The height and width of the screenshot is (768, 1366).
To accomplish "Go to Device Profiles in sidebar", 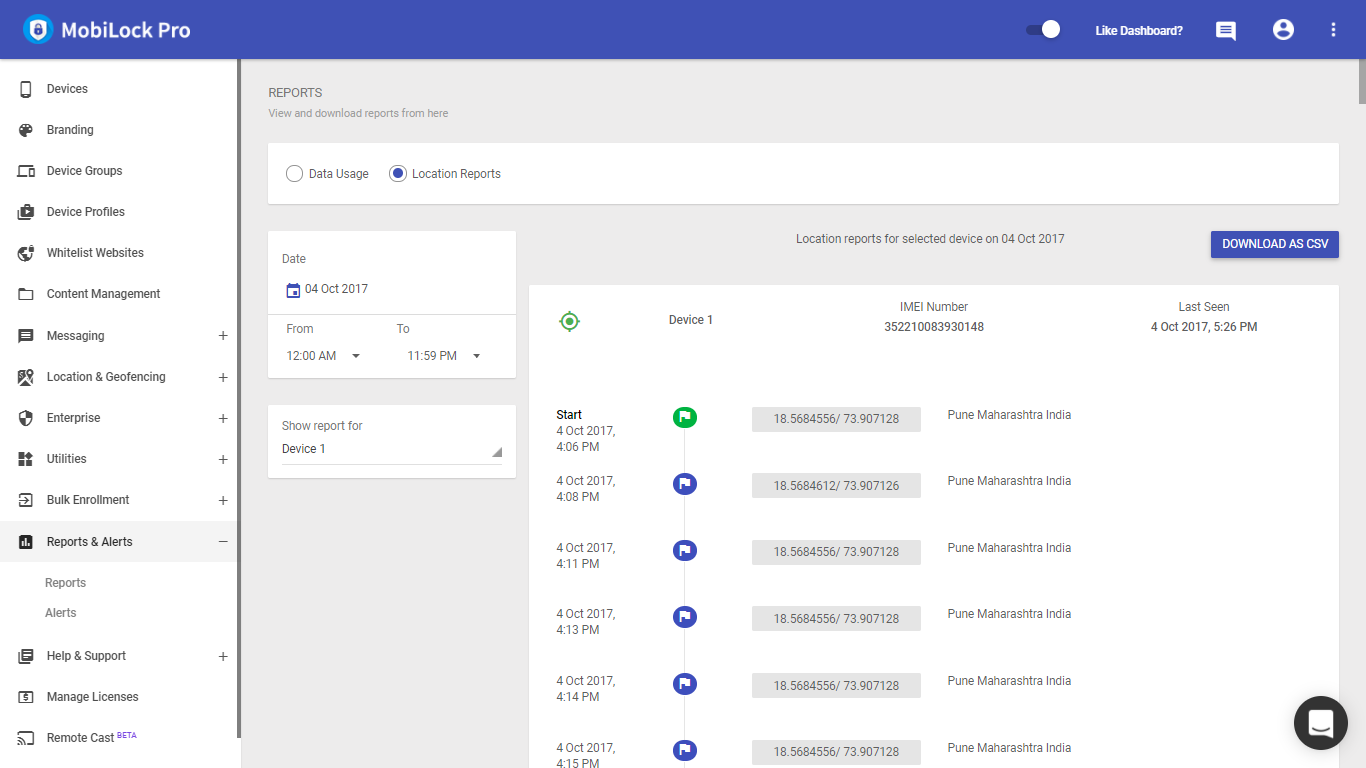I will pos(86,212).
